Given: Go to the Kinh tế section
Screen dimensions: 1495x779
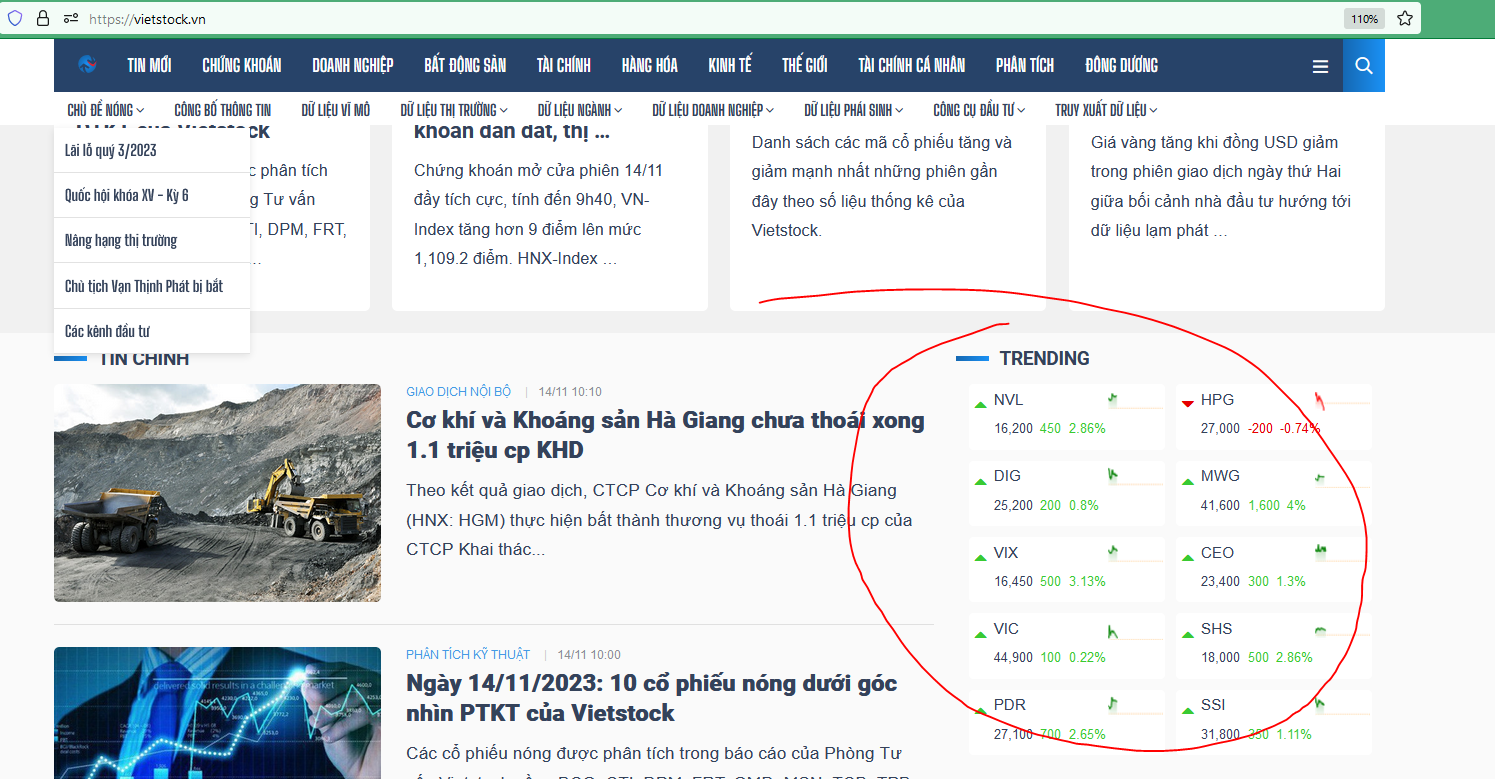Looking at the screenshot, I should click(x=730, y=66).
